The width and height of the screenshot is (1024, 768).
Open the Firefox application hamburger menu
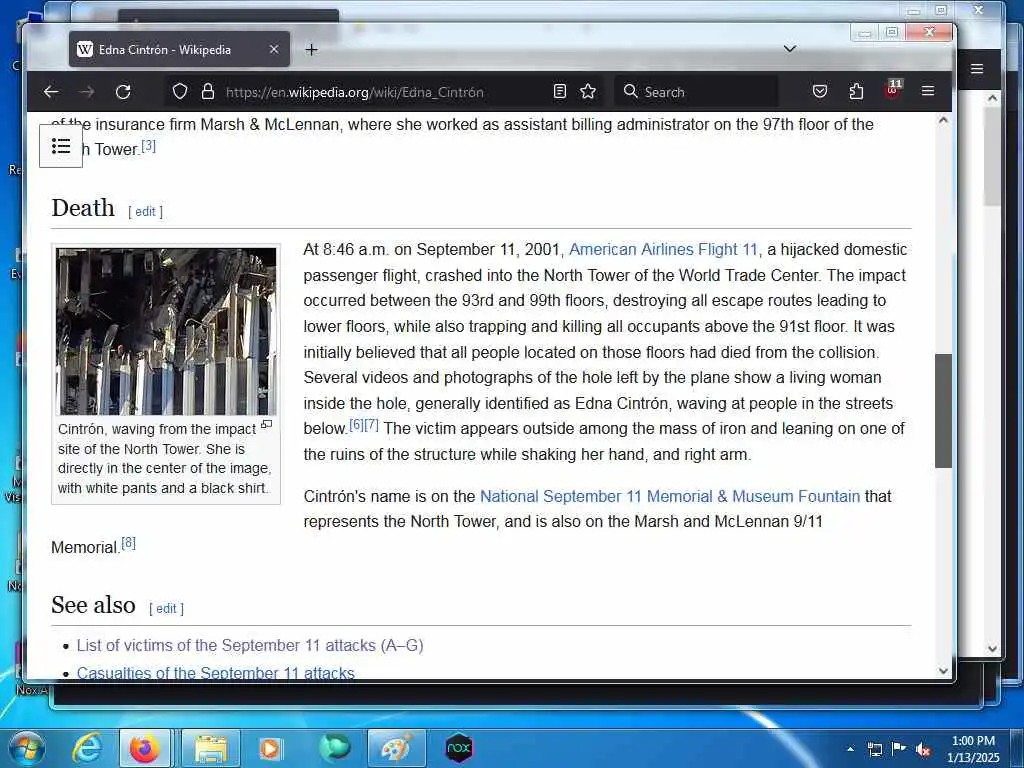928,91
